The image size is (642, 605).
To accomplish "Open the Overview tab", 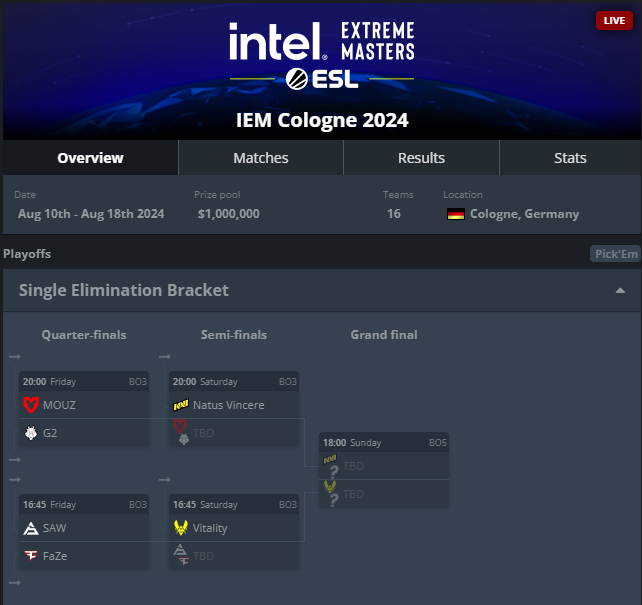I will (x=90, y=158).
